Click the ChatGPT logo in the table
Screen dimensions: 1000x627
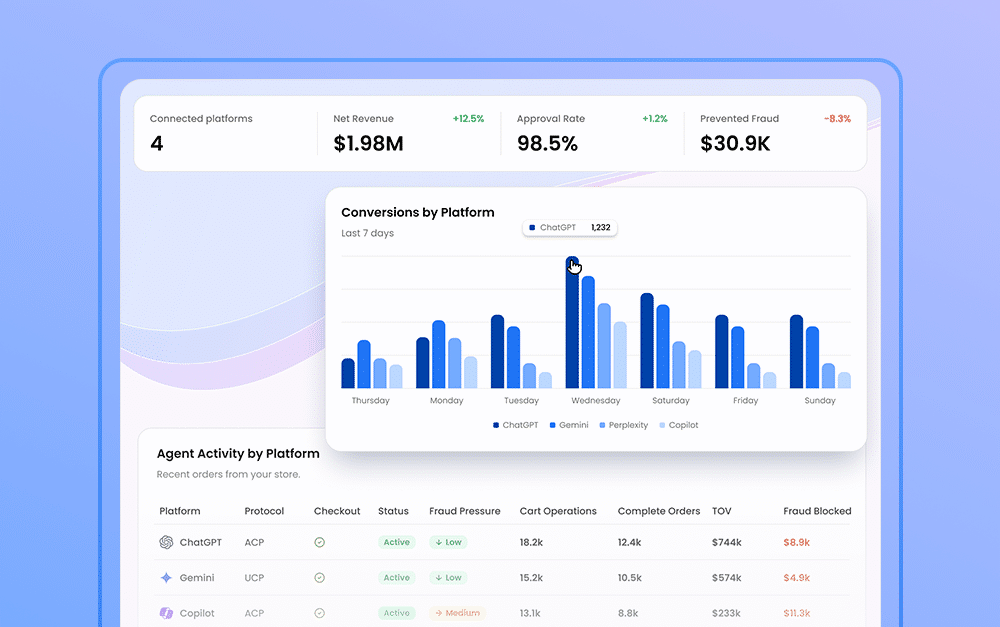(x=166, y=542)
